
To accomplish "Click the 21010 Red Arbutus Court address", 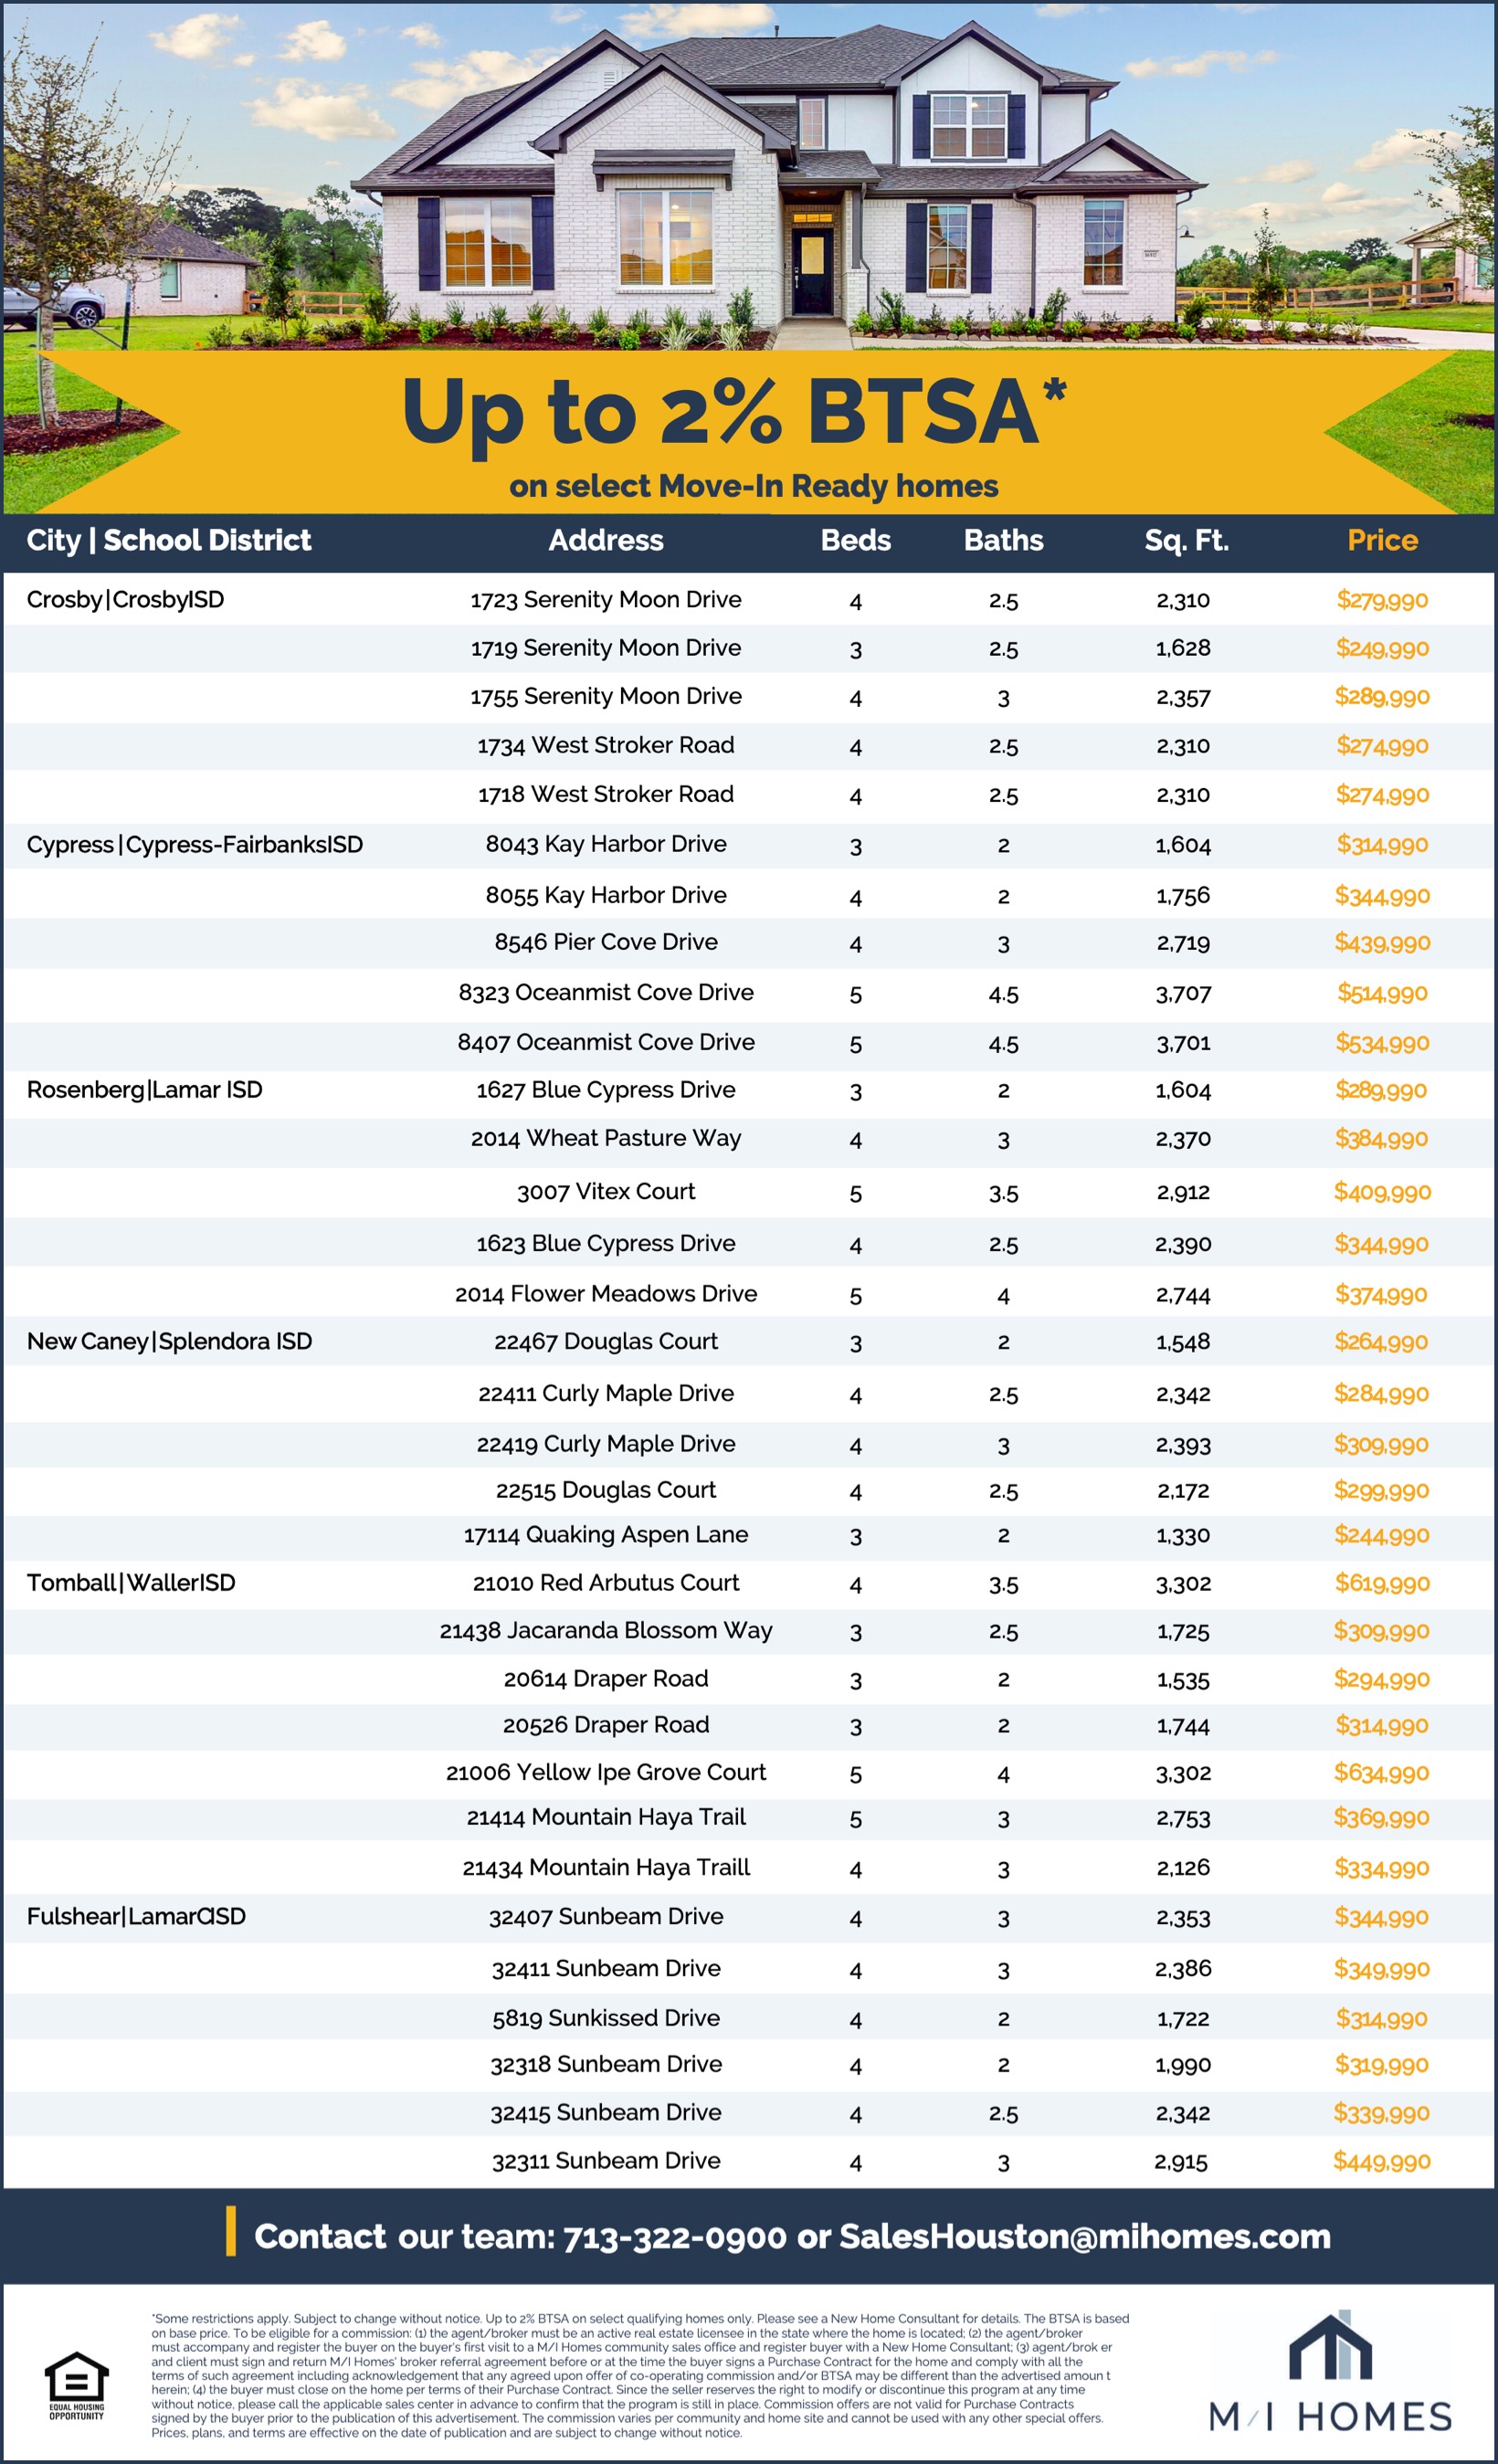I will click(x=605, y=1583).
